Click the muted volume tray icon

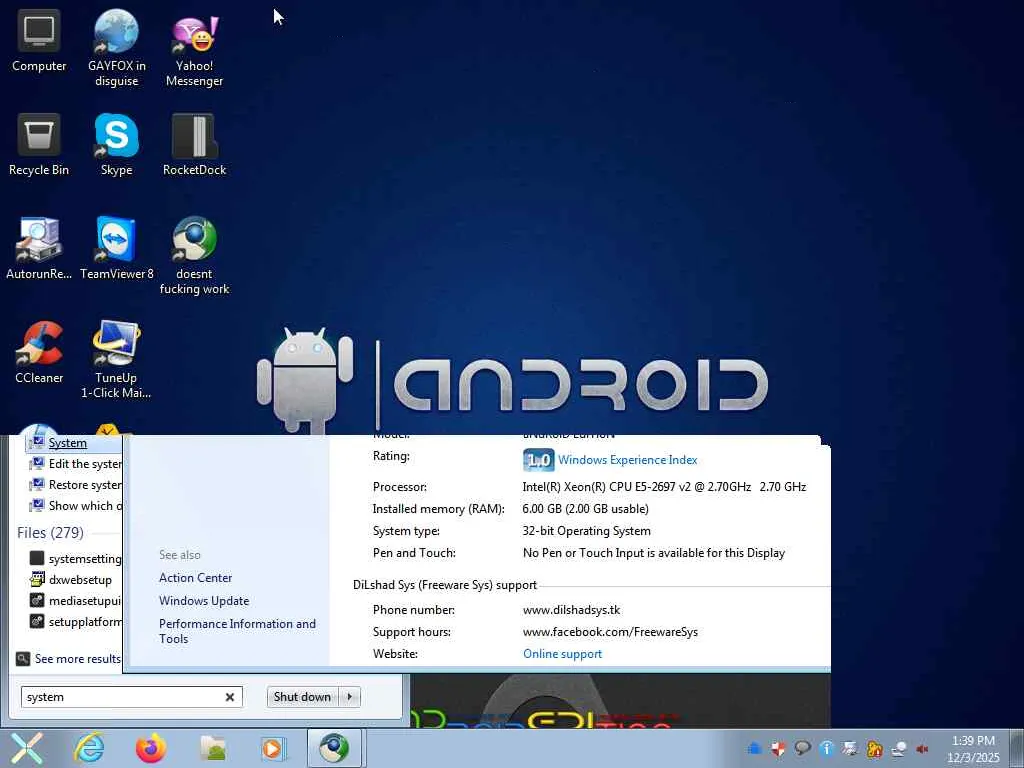(923, 749)
